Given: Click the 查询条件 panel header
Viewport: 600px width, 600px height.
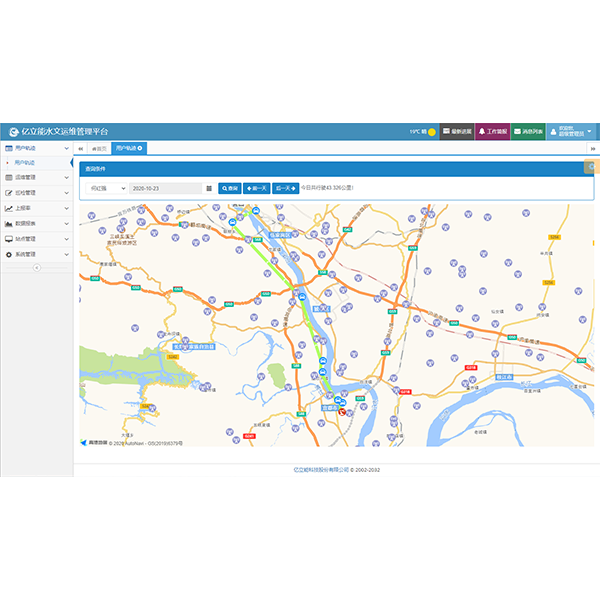Looking at the screenshot, I should (x=337, y=169).
